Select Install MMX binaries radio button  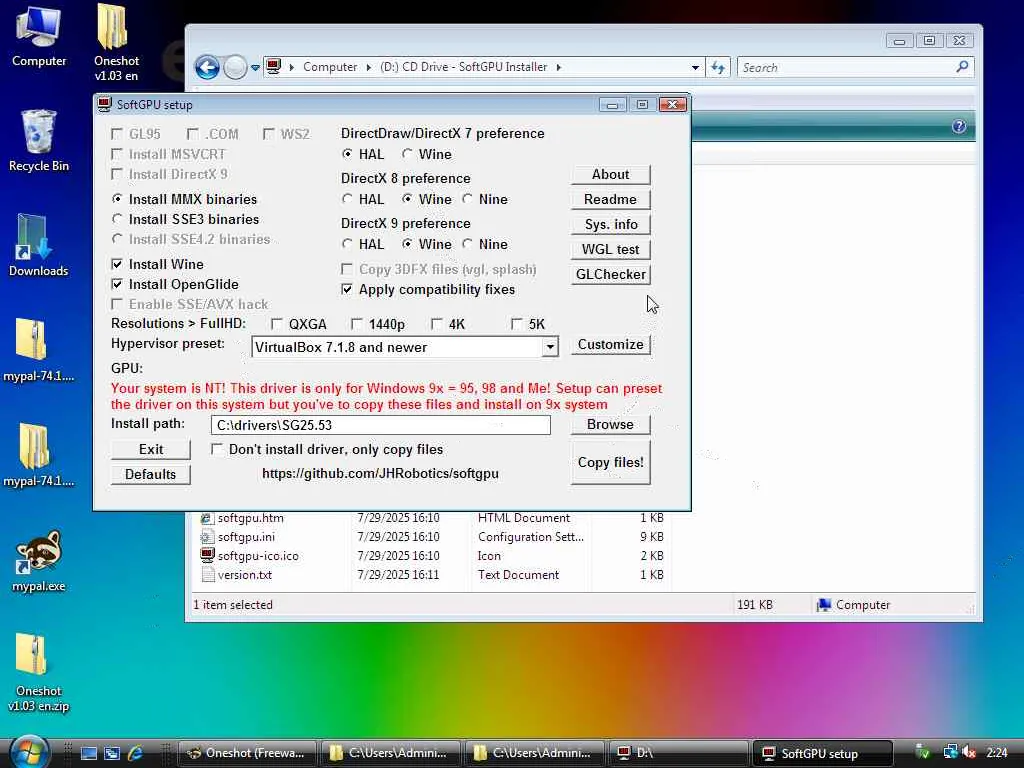point(117,199)
